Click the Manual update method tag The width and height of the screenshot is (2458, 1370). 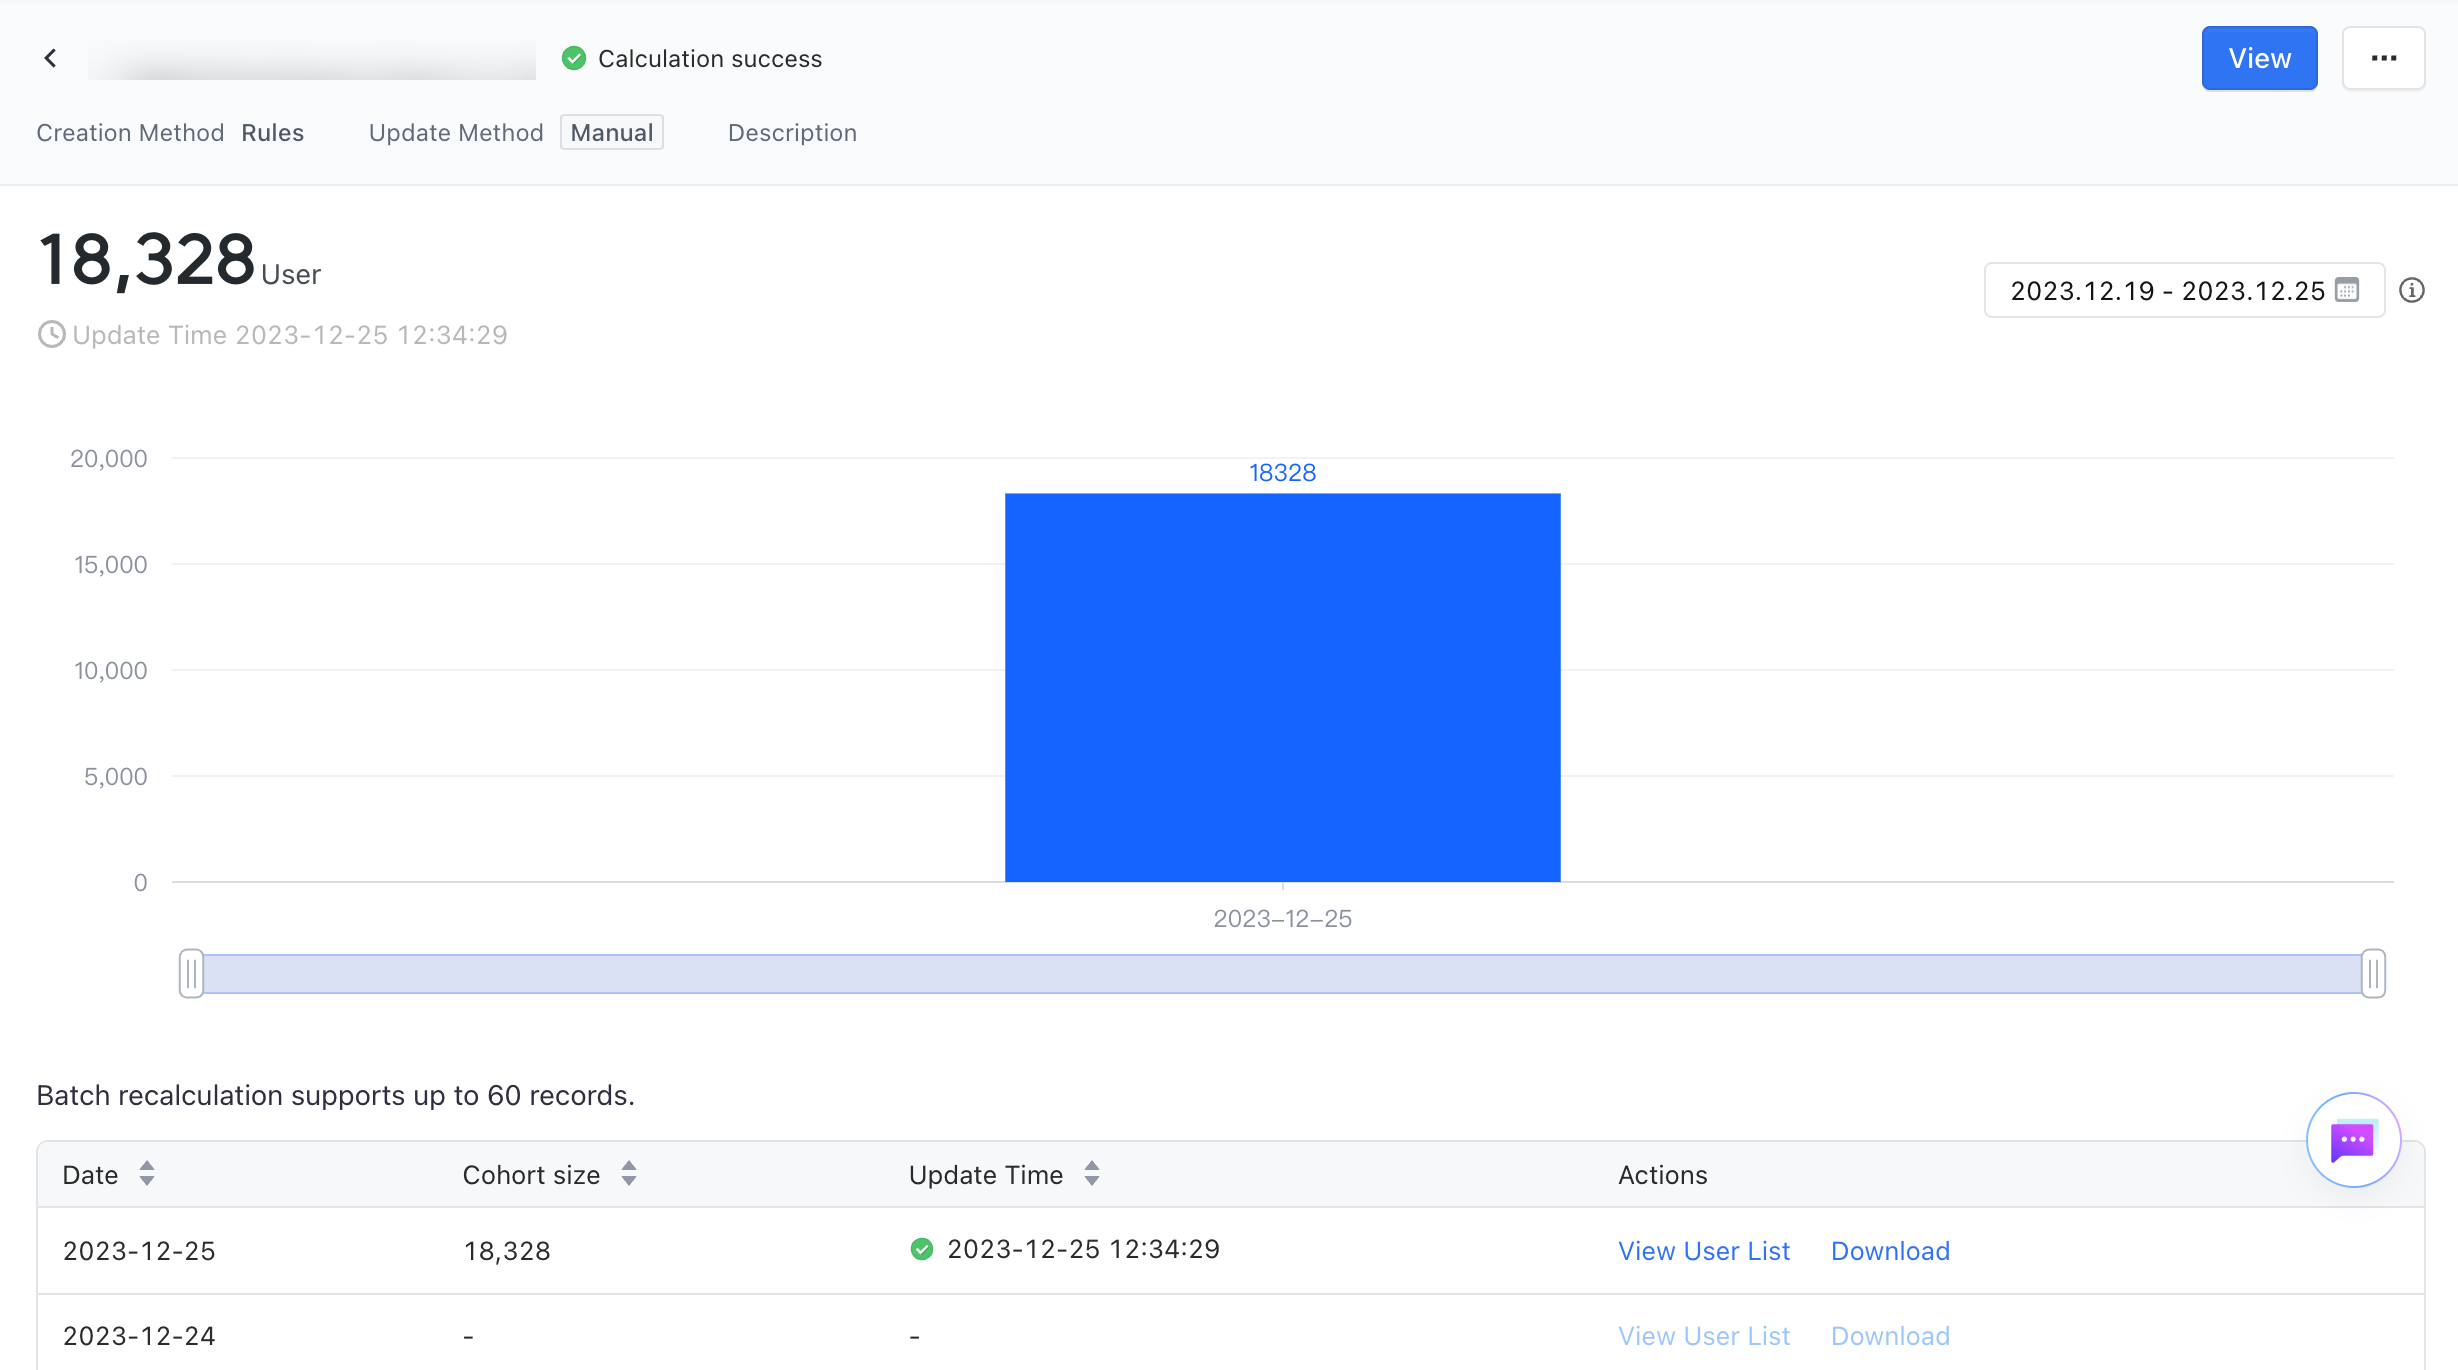click(612, 133)
